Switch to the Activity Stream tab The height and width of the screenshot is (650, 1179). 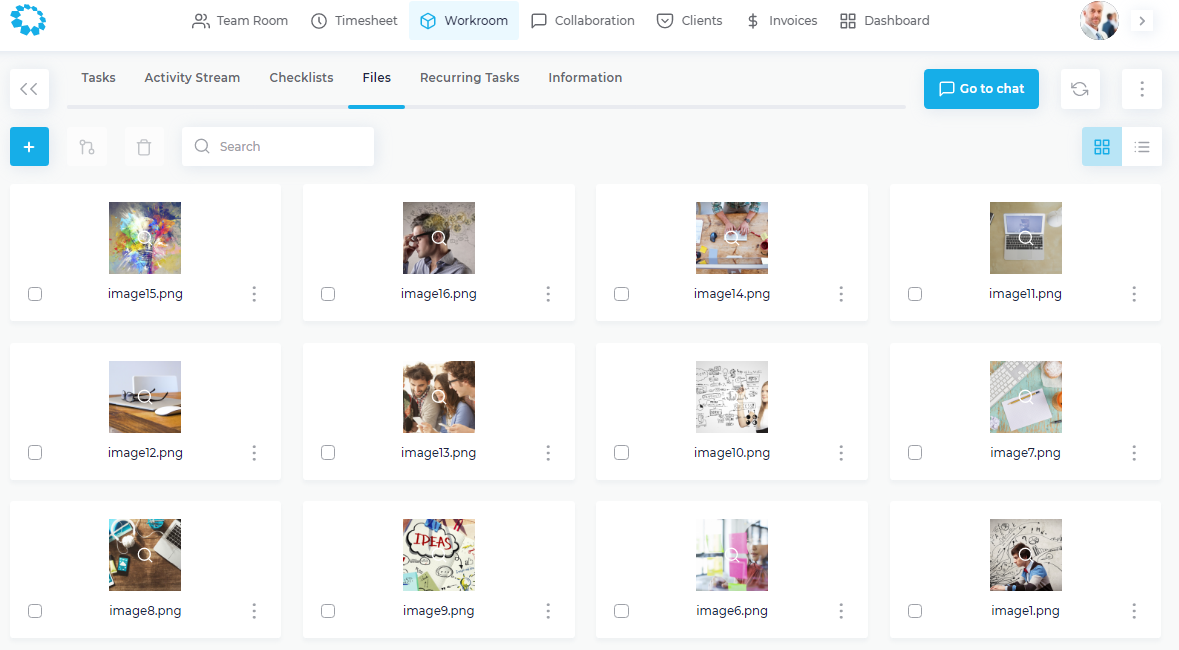point(192,78)
